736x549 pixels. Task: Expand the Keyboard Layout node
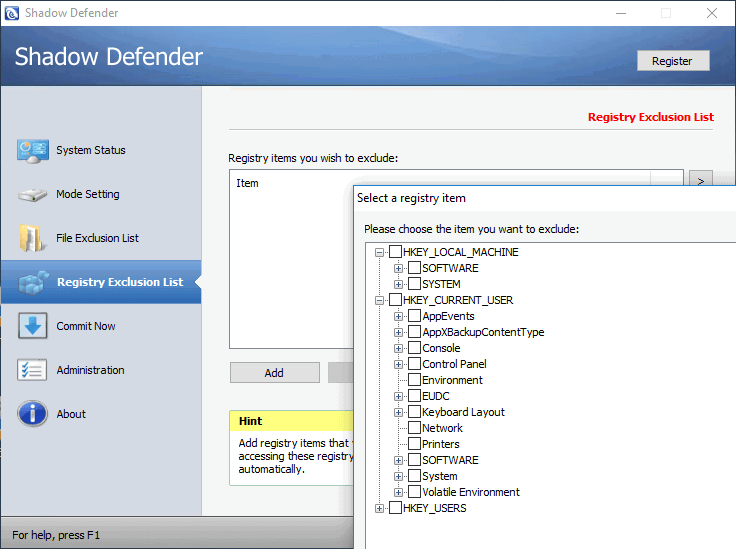[398, 412]
